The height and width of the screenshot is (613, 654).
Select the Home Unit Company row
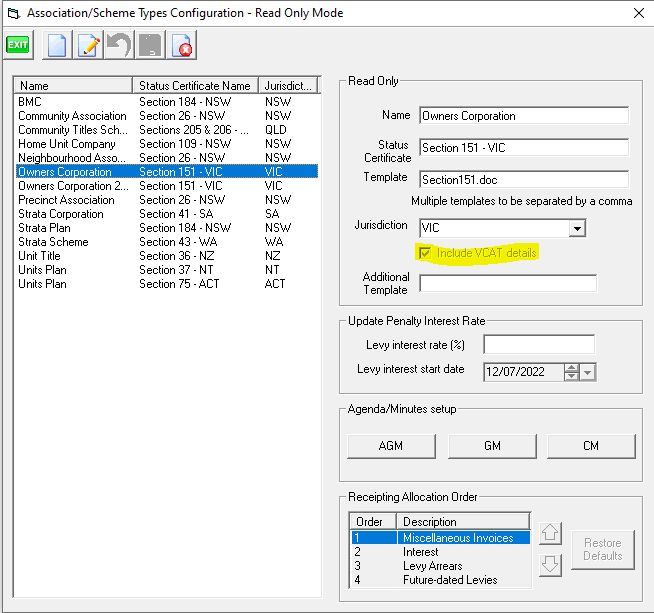click(167, 144)
